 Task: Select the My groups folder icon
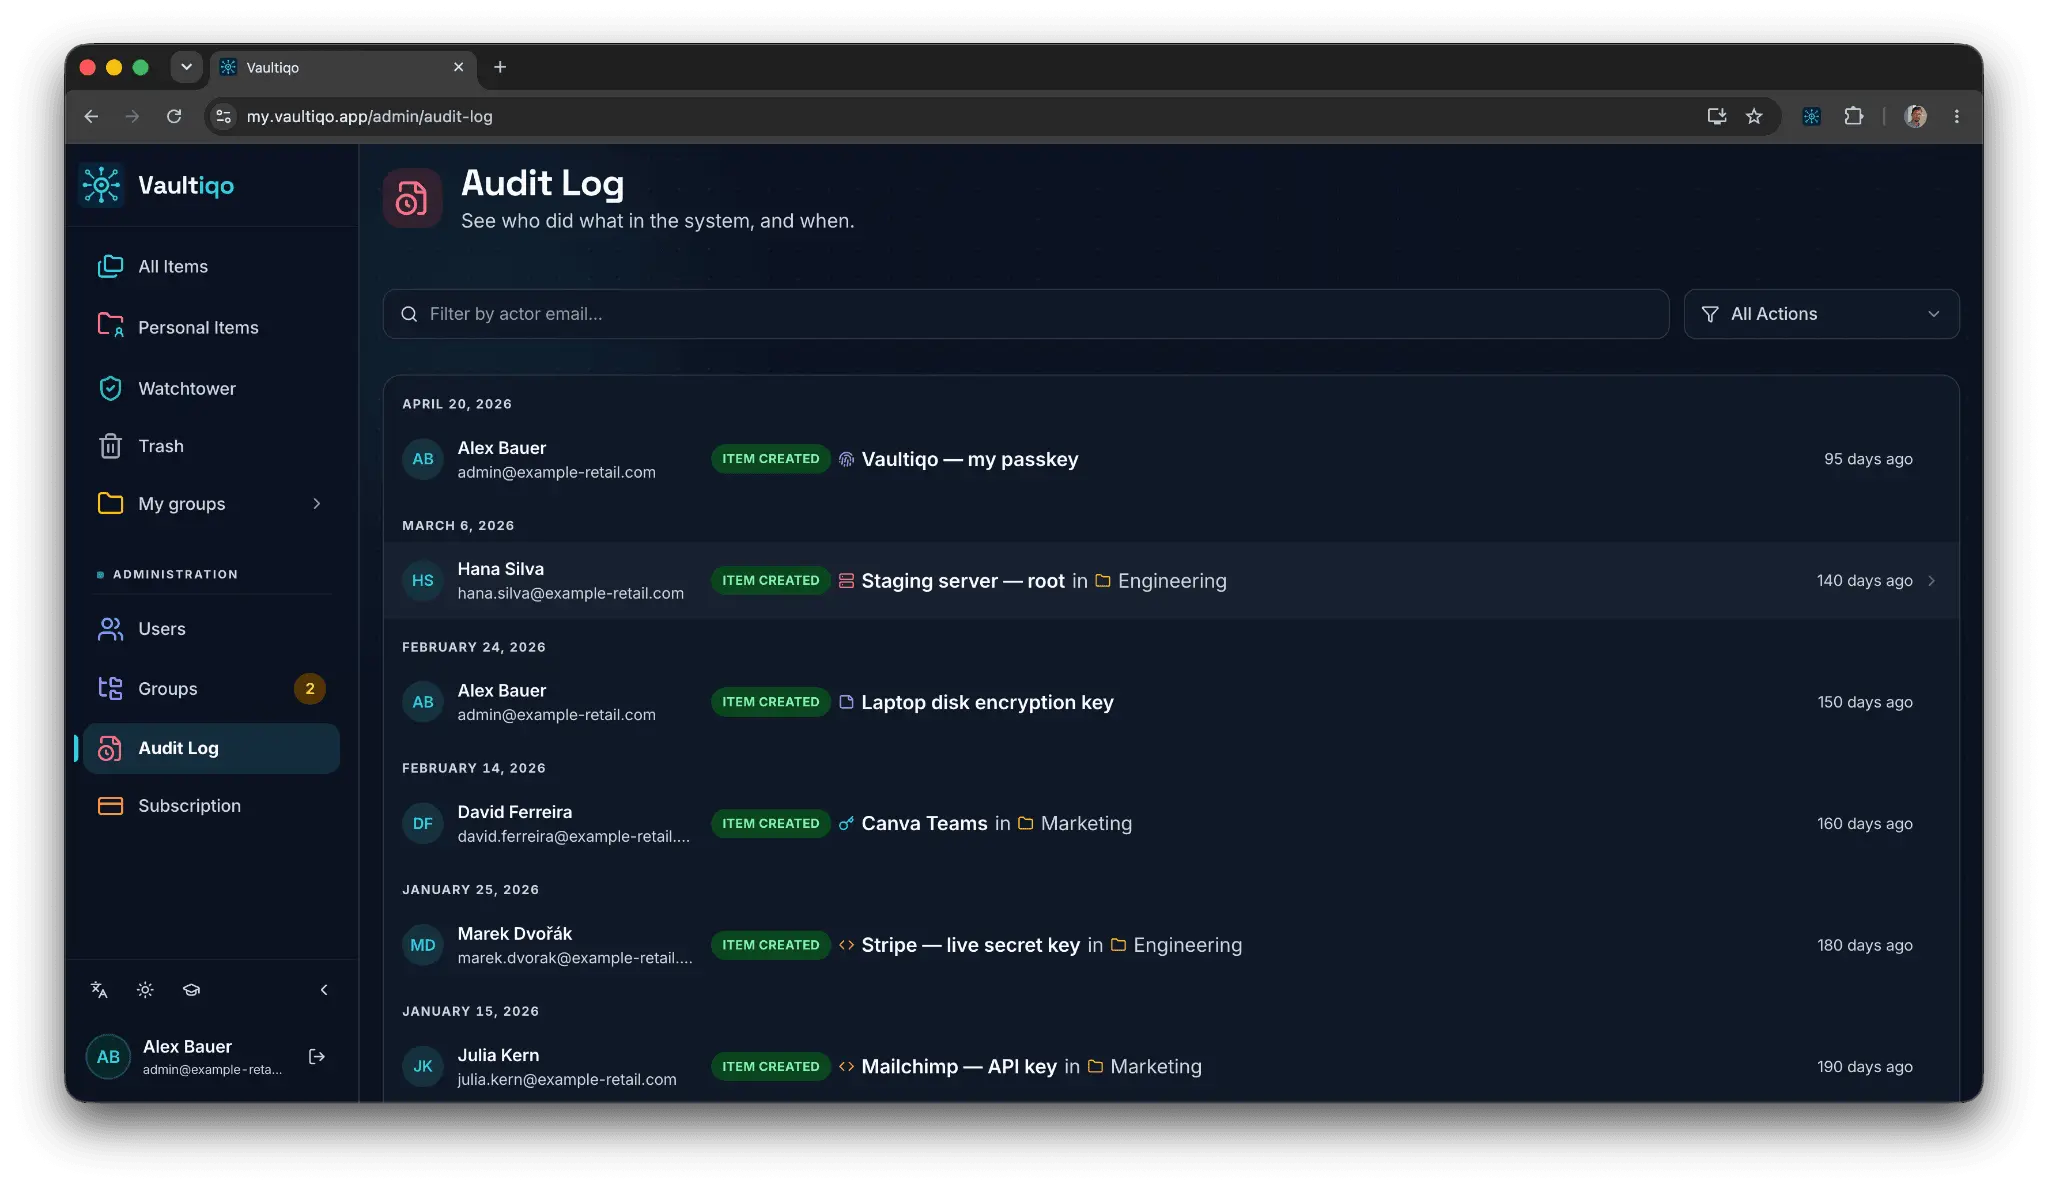pos(110,504)
